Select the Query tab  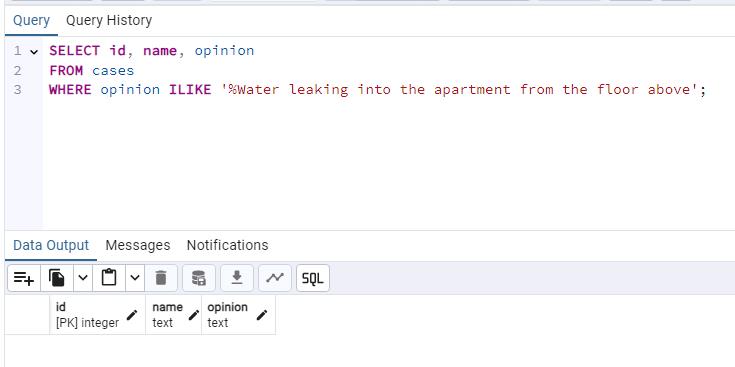pos(31,21)
